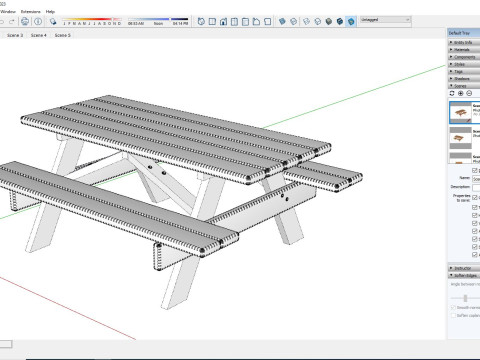Select Shaded With Textures style icon
Screen dimensions: 480x360
[x=340, y=22]
